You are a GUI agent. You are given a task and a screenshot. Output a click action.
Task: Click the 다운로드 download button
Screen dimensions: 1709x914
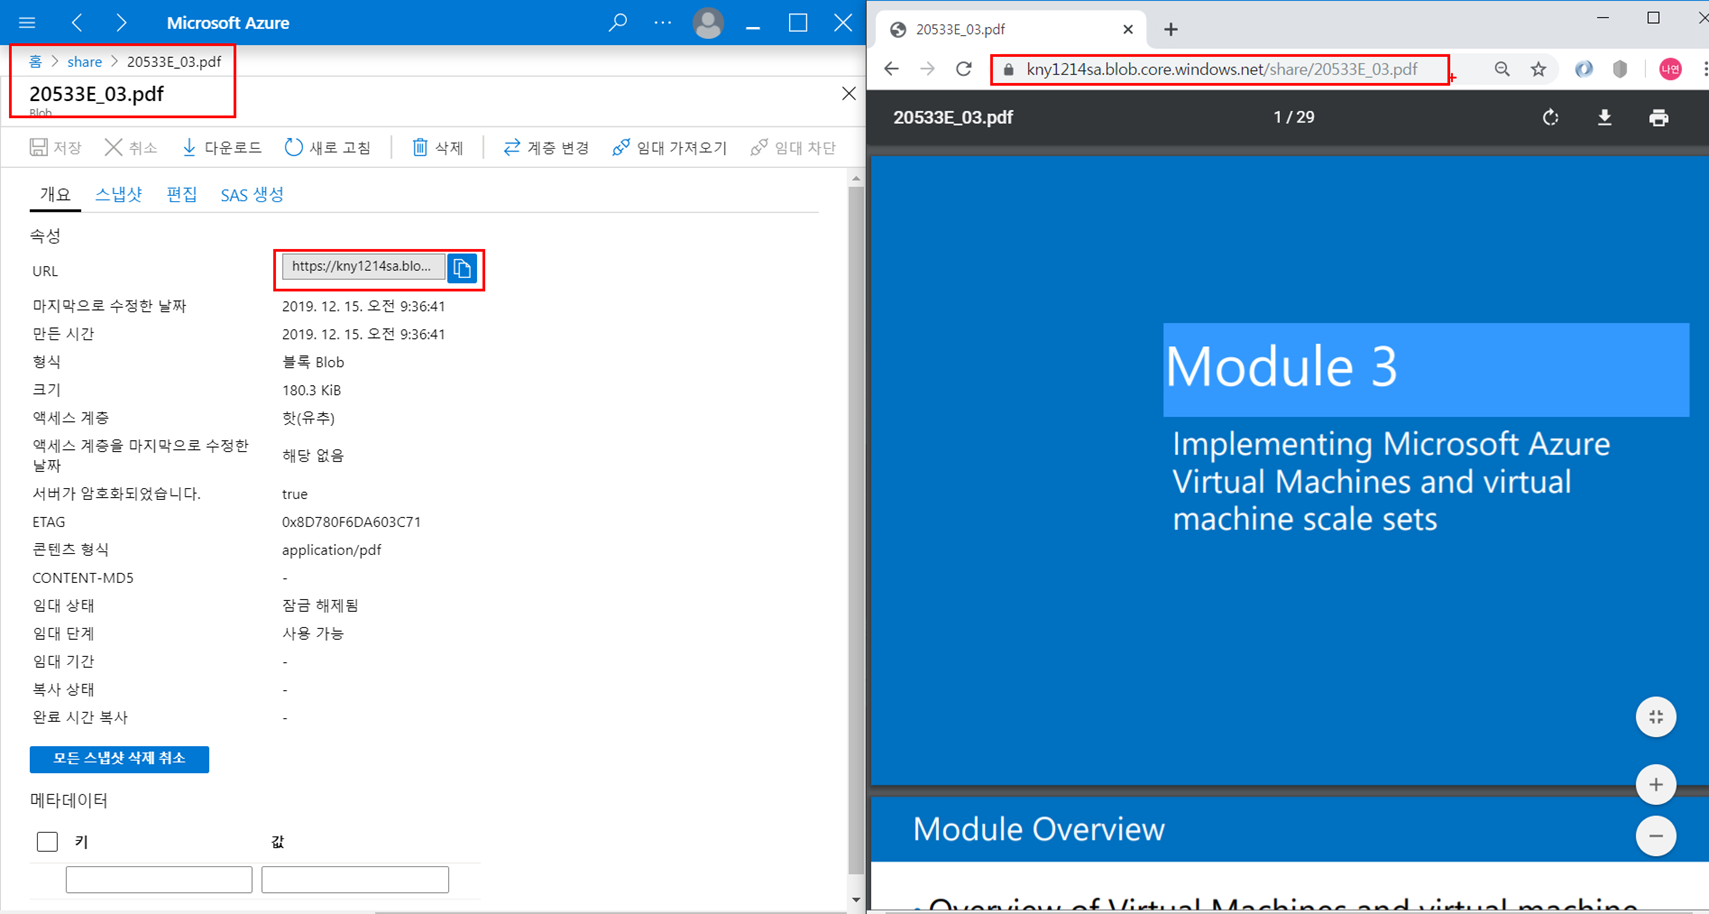click(x=221, y=147)
